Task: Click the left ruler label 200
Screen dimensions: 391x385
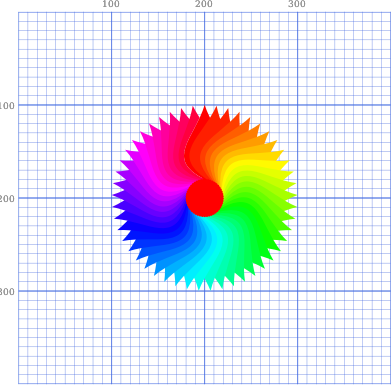Action: 7,198
